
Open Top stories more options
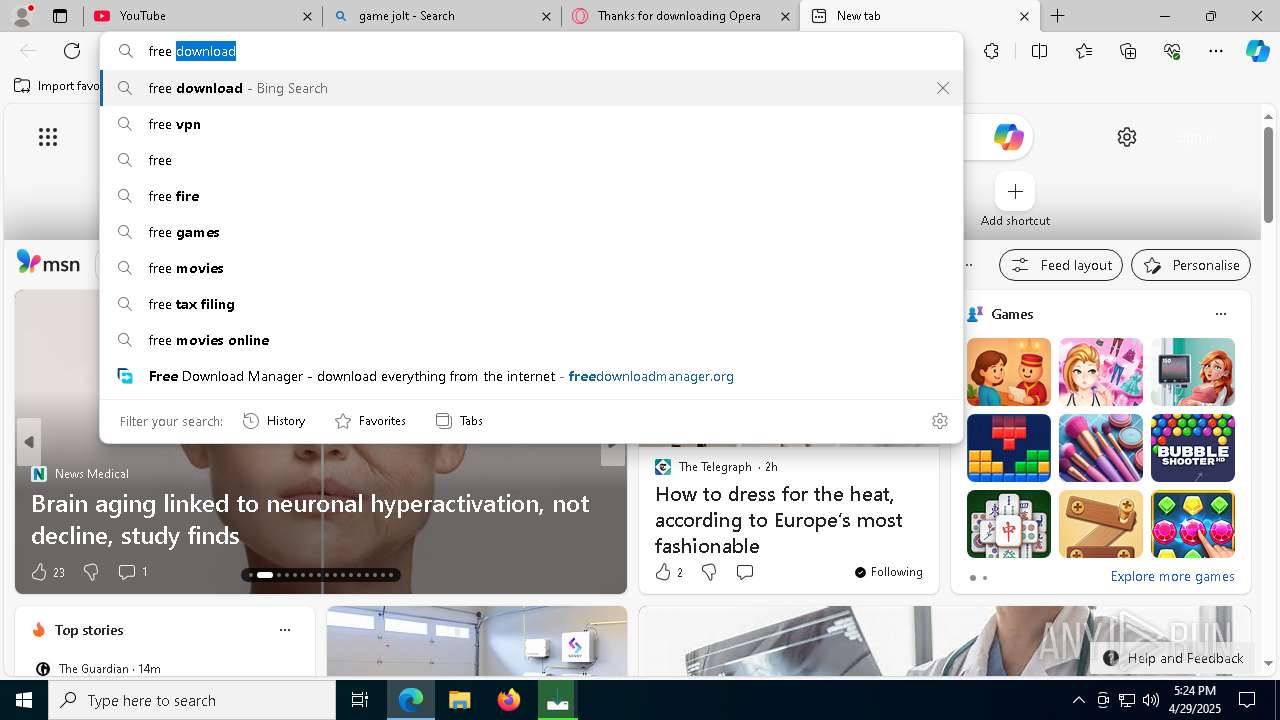(x=285, y=630)
